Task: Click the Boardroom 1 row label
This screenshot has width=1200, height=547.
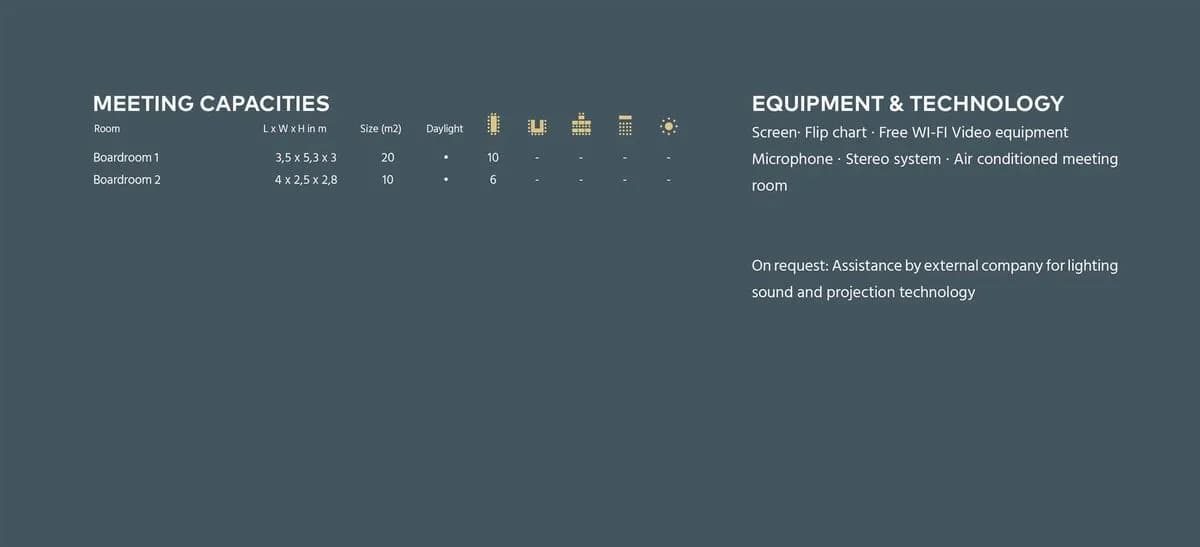Action: [x=126, y=158]
